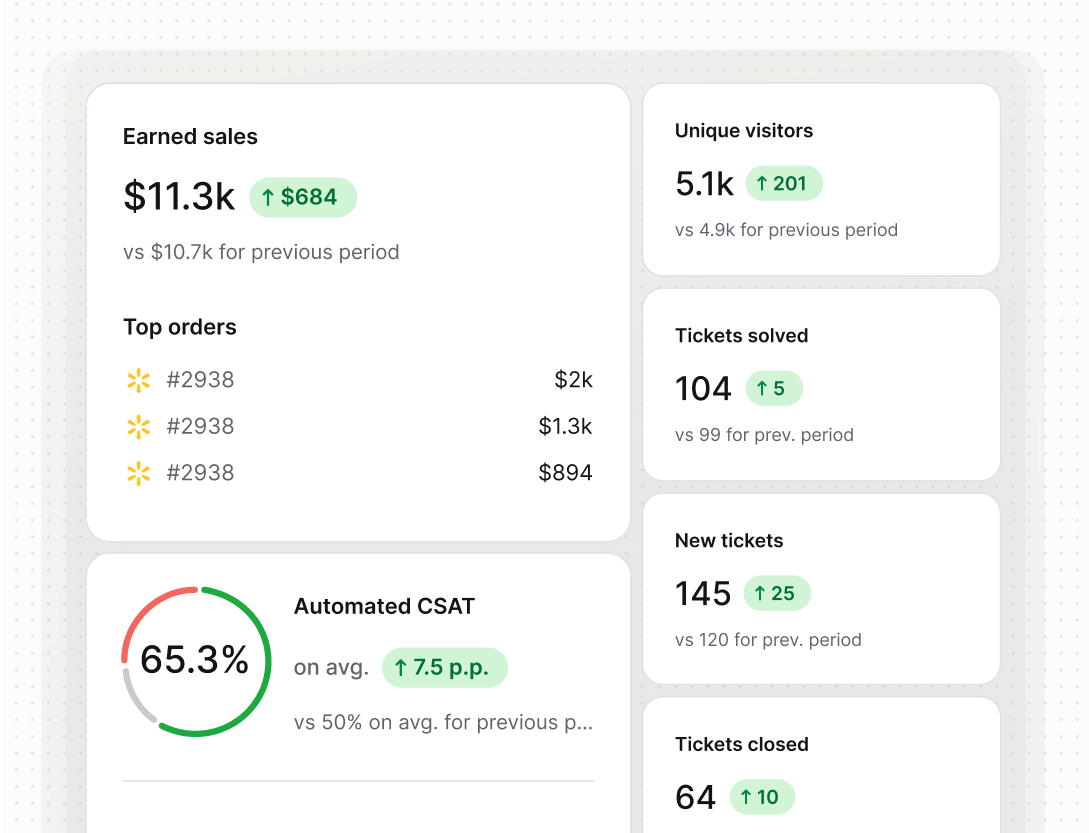Click the vs 99 for prev. period text
The height and width of the screenshot is (833, 1089).
point(764,434)
